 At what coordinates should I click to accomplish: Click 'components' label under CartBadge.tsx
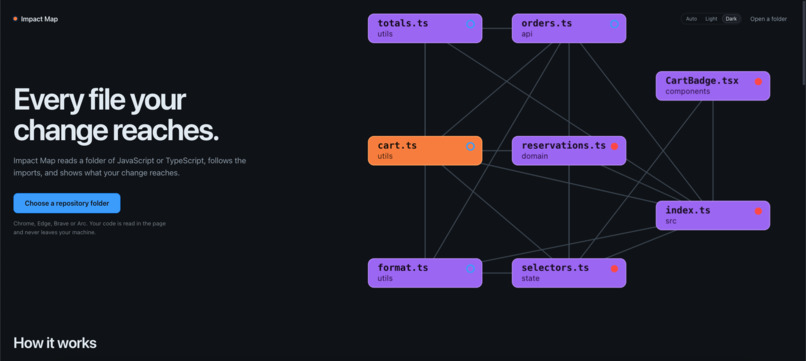[688, 91]
